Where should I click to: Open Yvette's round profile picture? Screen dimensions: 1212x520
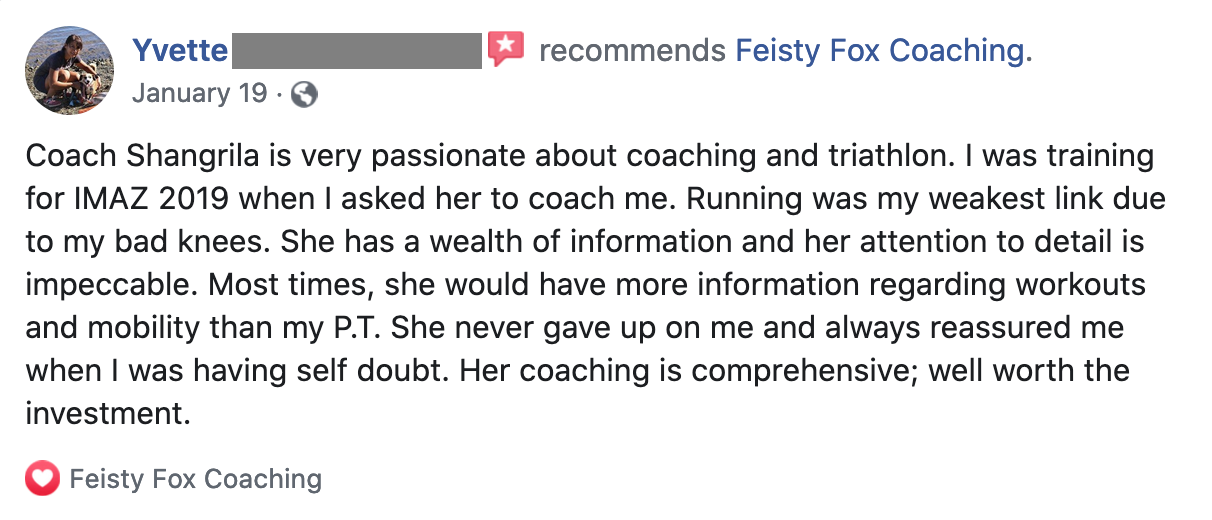[69, 71]
